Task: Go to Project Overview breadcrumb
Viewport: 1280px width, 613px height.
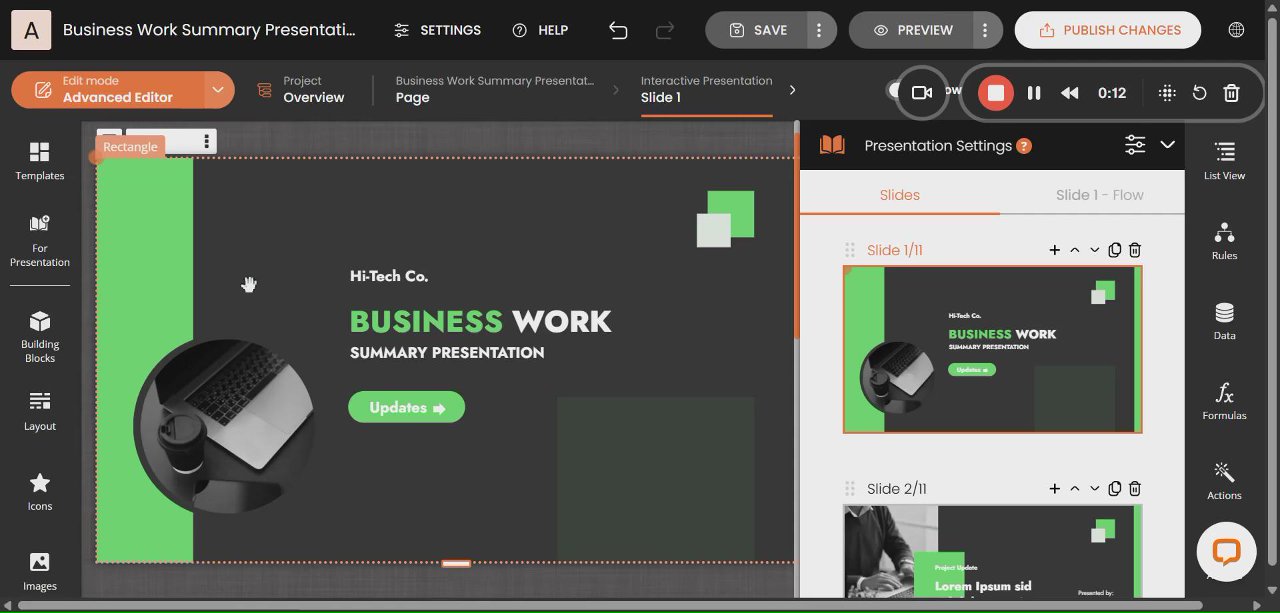Action: click(x=301, y=90)
